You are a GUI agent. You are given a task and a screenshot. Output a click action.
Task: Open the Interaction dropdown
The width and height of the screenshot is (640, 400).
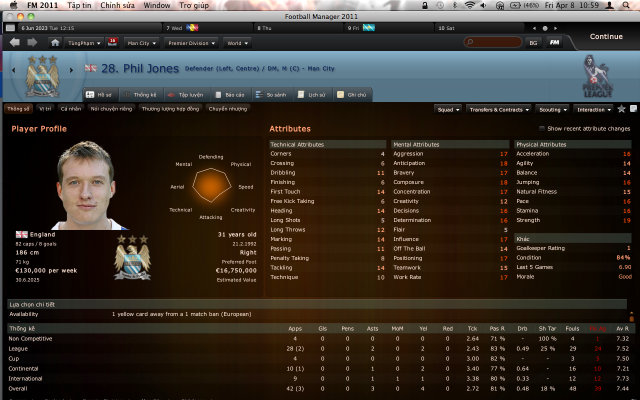tap(593, 109)
